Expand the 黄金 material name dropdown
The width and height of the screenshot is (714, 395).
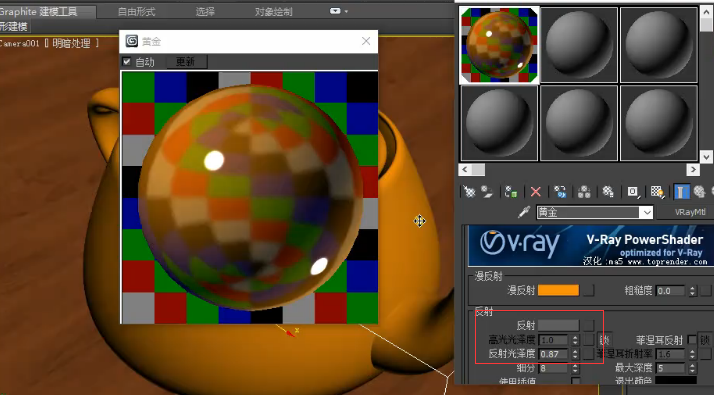(646, 212)
